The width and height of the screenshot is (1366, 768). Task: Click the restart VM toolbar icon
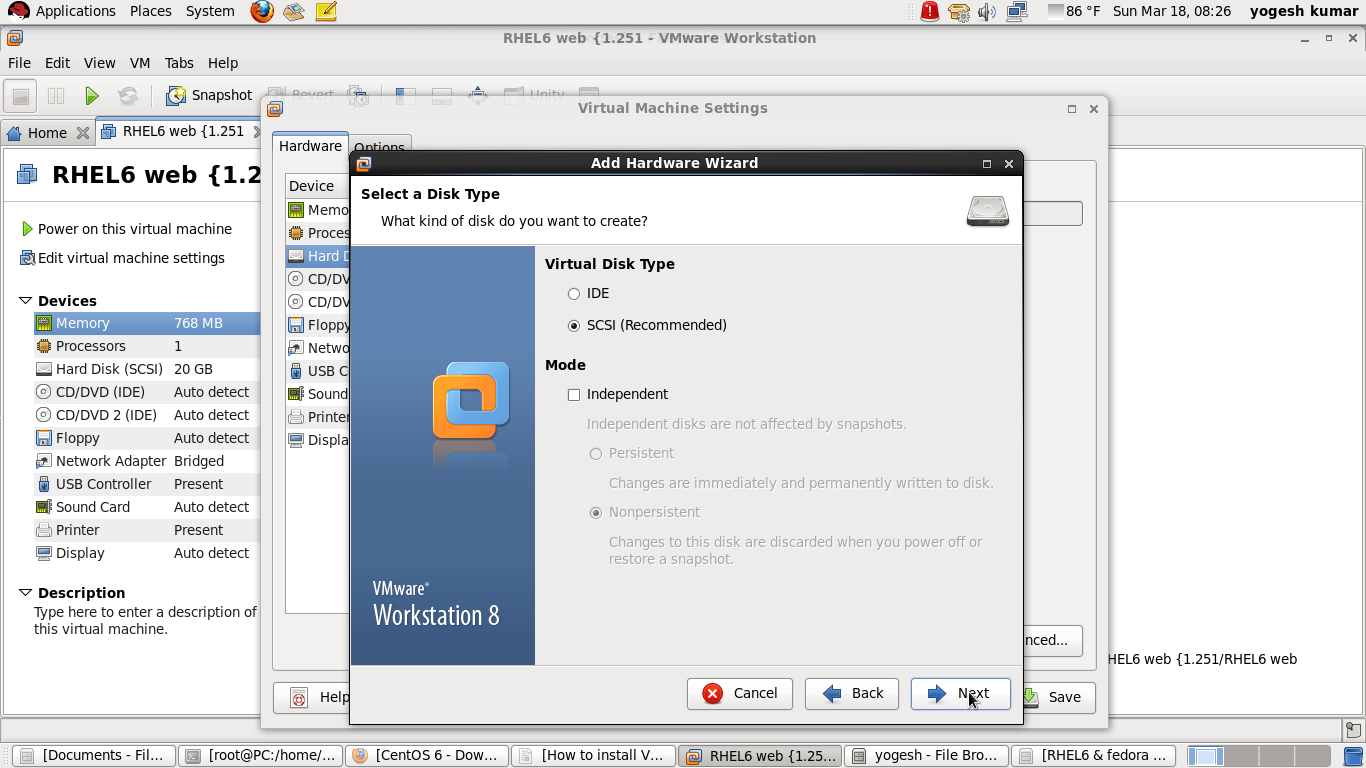pos(128,95)
